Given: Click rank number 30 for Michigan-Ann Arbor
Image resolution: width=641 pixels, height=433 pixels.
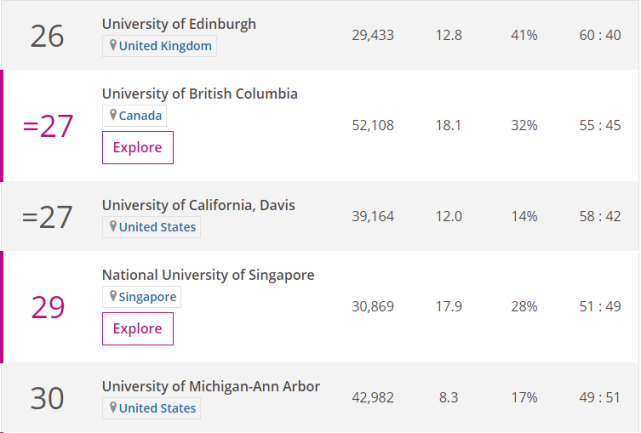Looking at the screenshot, I should 47,398.
